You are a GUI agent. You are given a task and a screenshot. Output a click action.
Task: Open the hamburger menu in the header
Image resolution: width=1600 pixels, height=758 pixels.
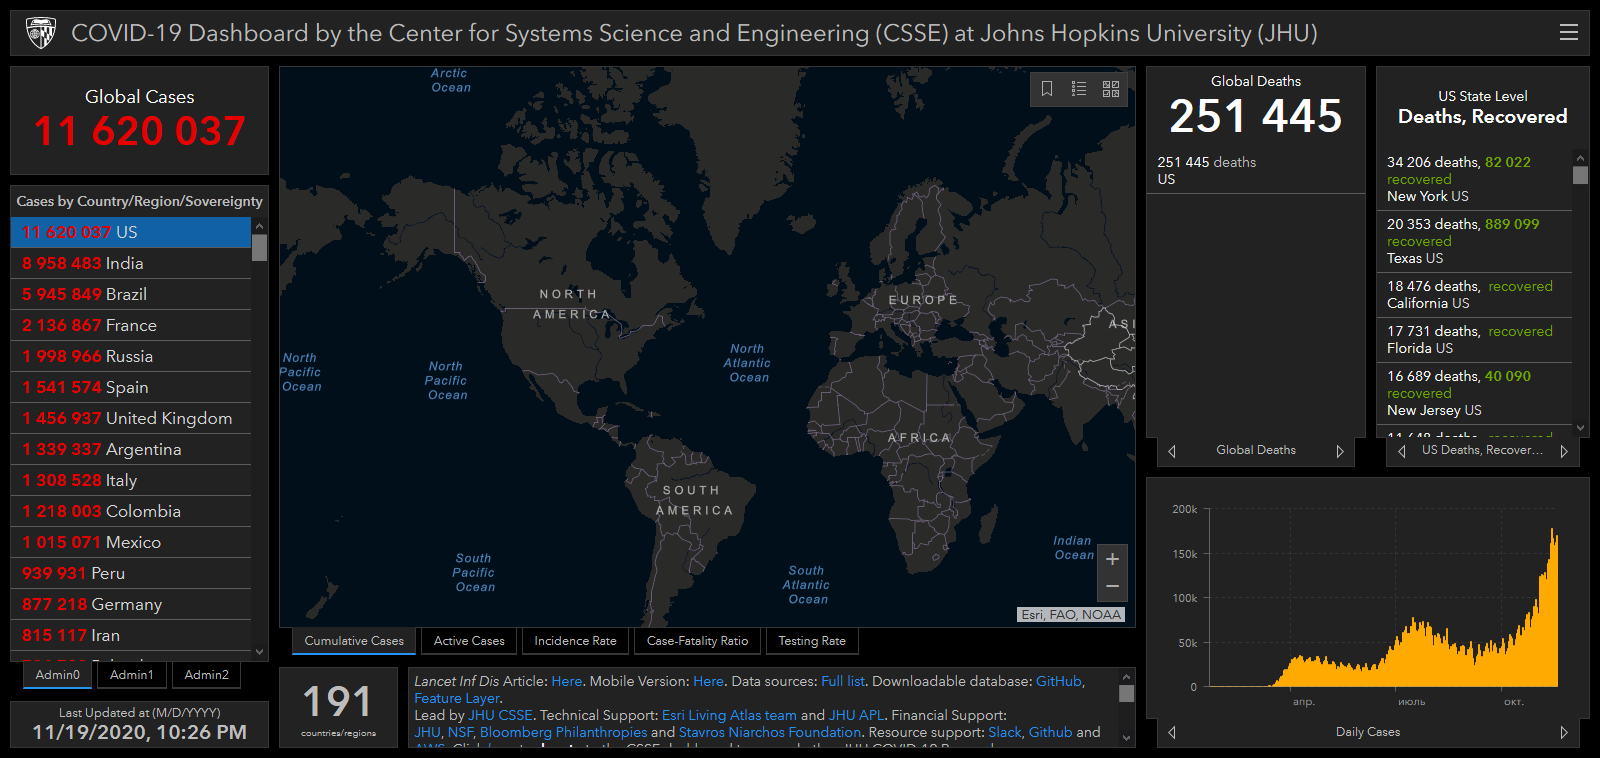coord(1568,33)
